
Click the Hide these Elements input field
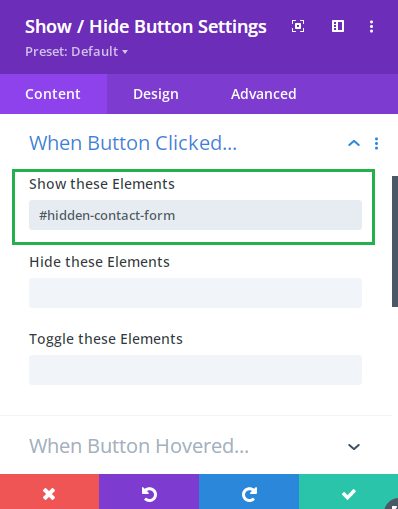coord(195,293)
